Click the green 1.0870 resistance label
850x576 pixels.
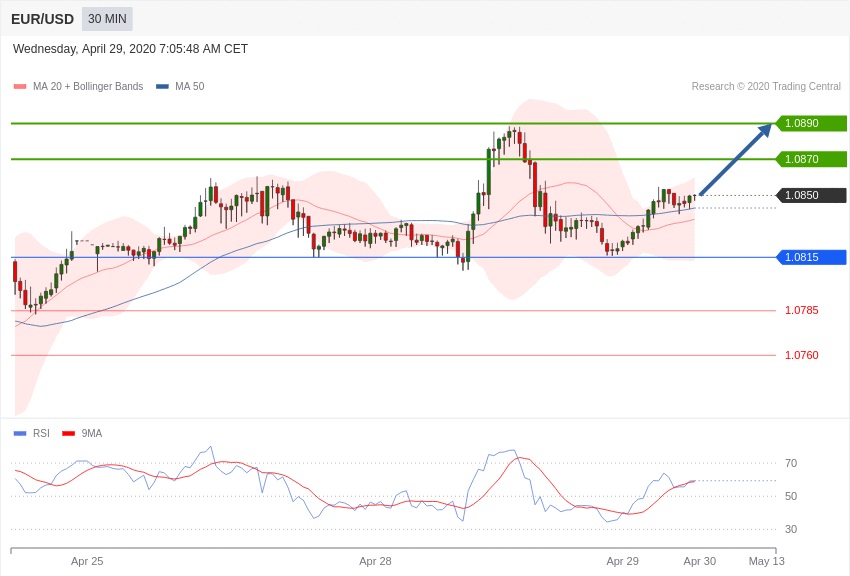812,159
